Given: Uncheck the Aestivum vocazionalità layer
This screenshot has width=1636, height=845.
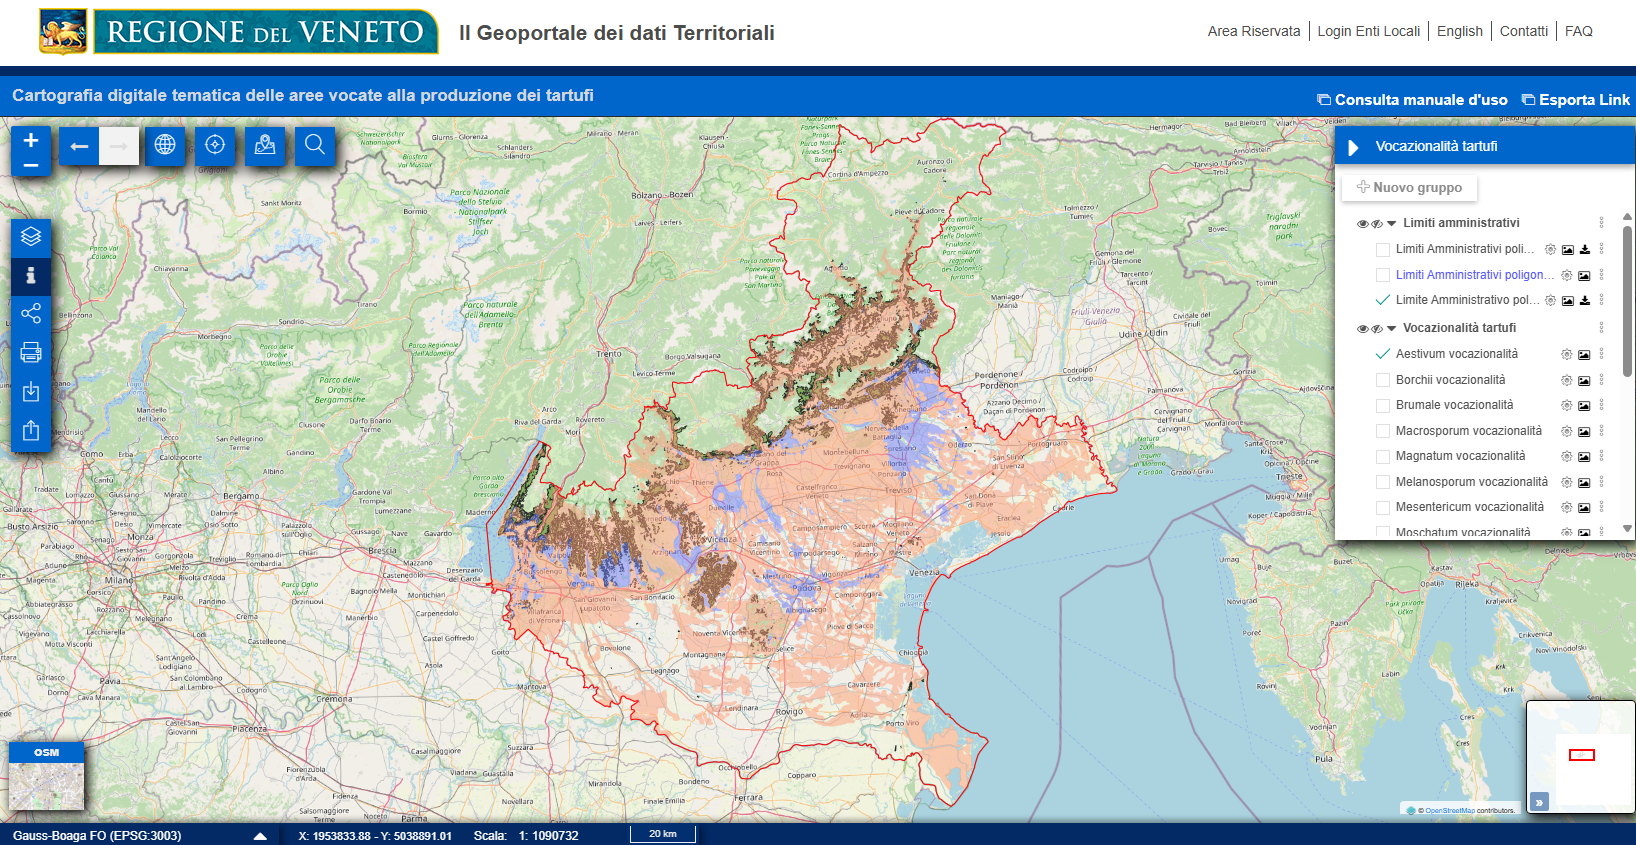Looking at the screenshot, I should pyautogui.click(x=1383, y=354).
